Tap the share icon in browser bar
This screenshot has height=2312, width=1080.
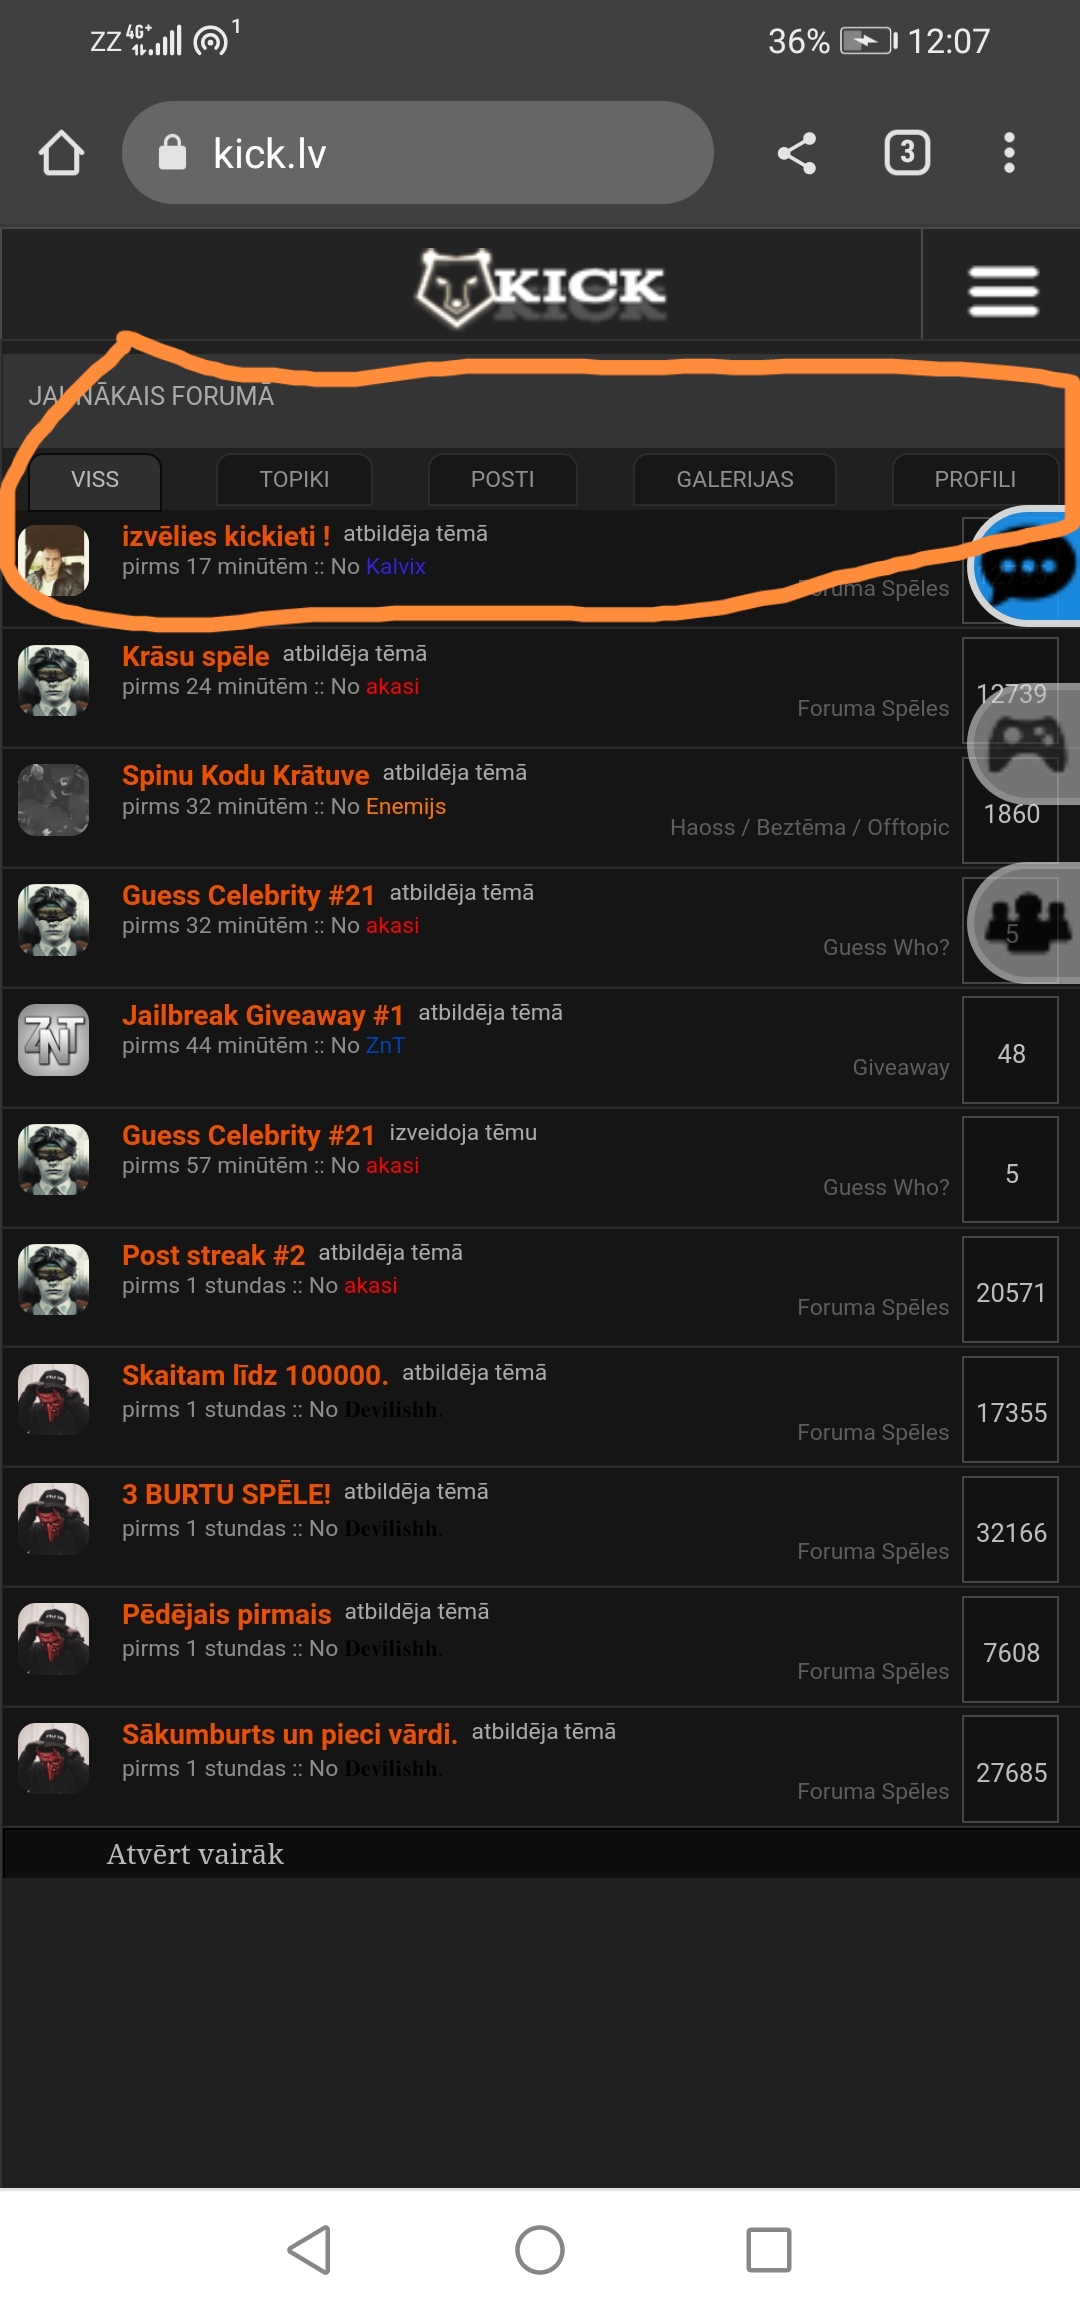(797, 153)
